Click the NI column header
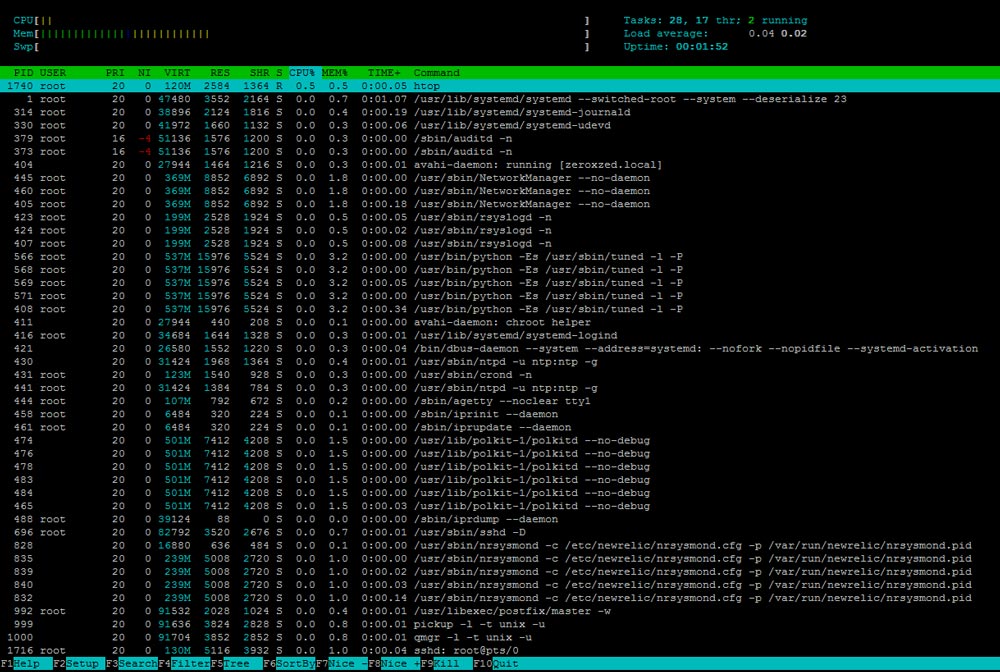This screenshot has height=672, width=1000. (x=145, y=73)
